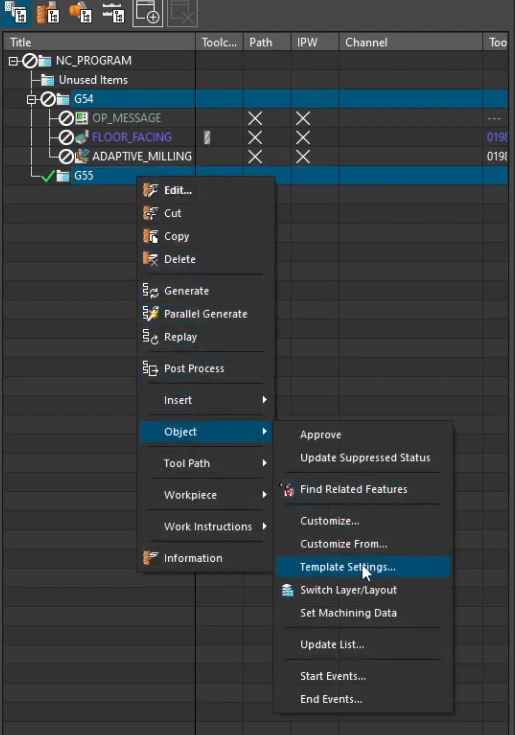Click the add window toolbar icon
This screenshot has width=515, height=735.
click(x=147, y=12)
